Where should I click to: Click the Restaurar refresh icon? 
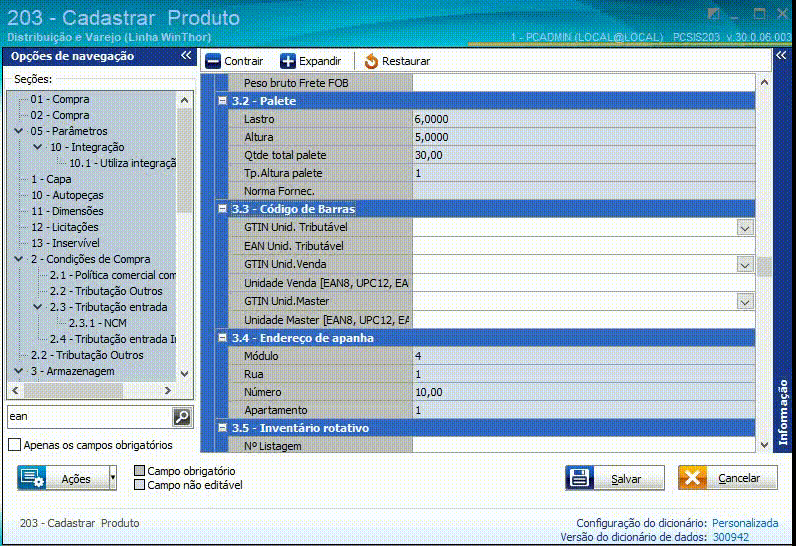(x=371, y=61)
